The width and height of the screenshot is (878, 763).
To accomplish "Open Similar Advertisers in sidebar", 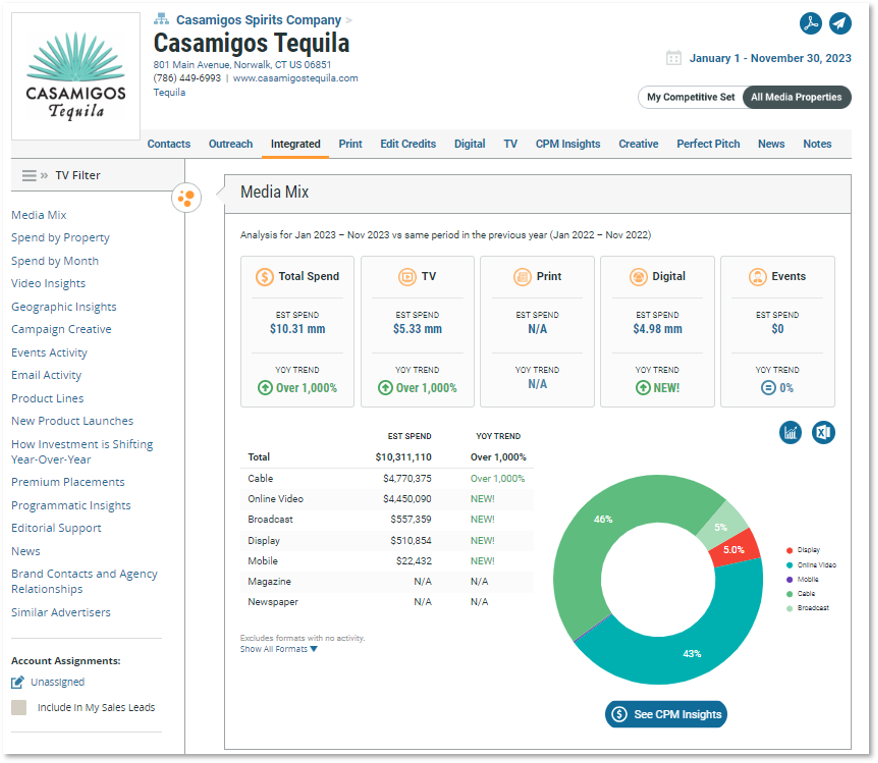I will pyautogui.click(x=61, y=612).
